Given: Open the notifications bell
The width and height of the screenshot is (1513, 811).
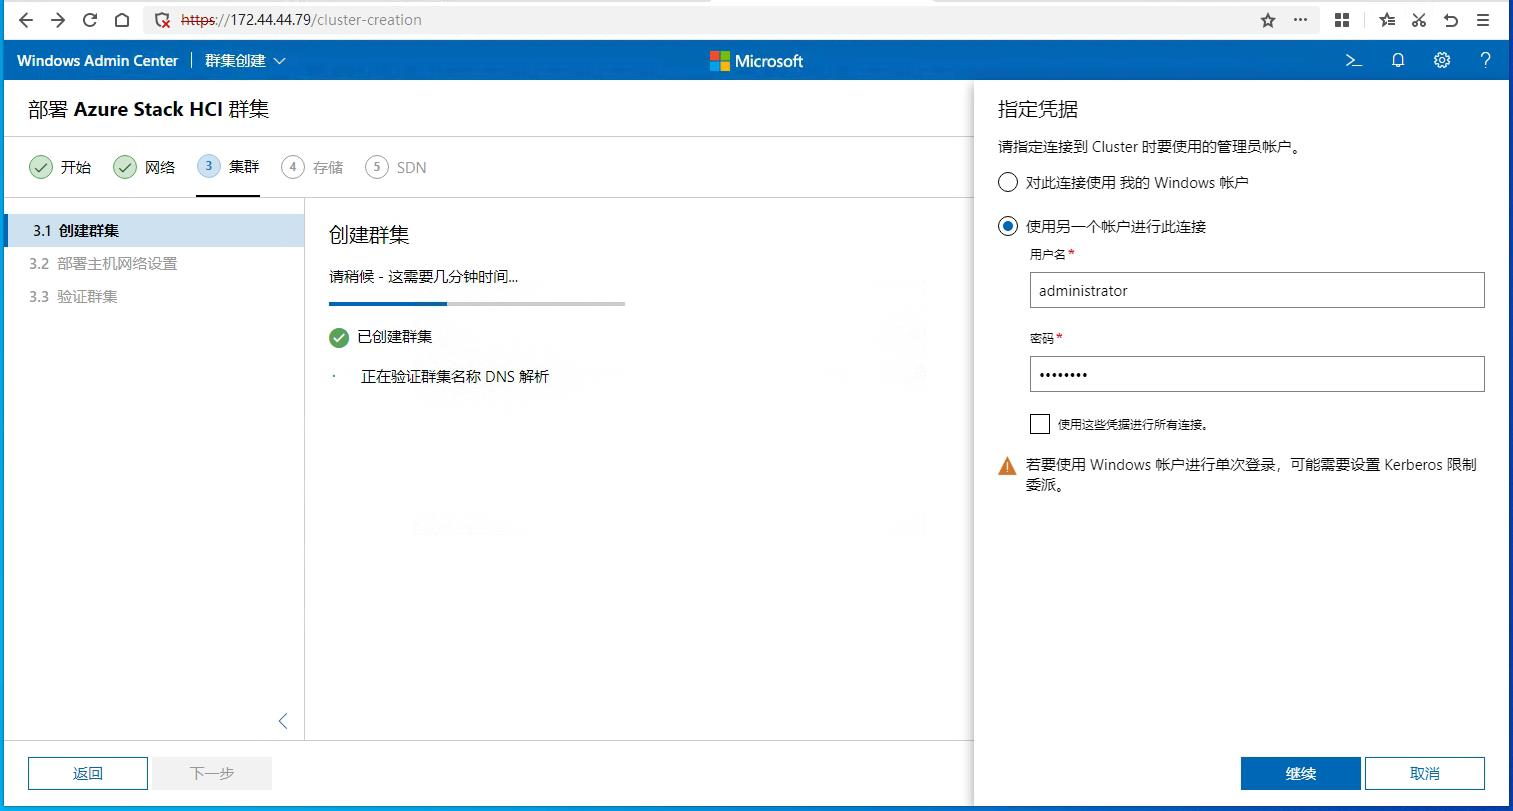Looking at the screenshot, I should coord(1398,60).
